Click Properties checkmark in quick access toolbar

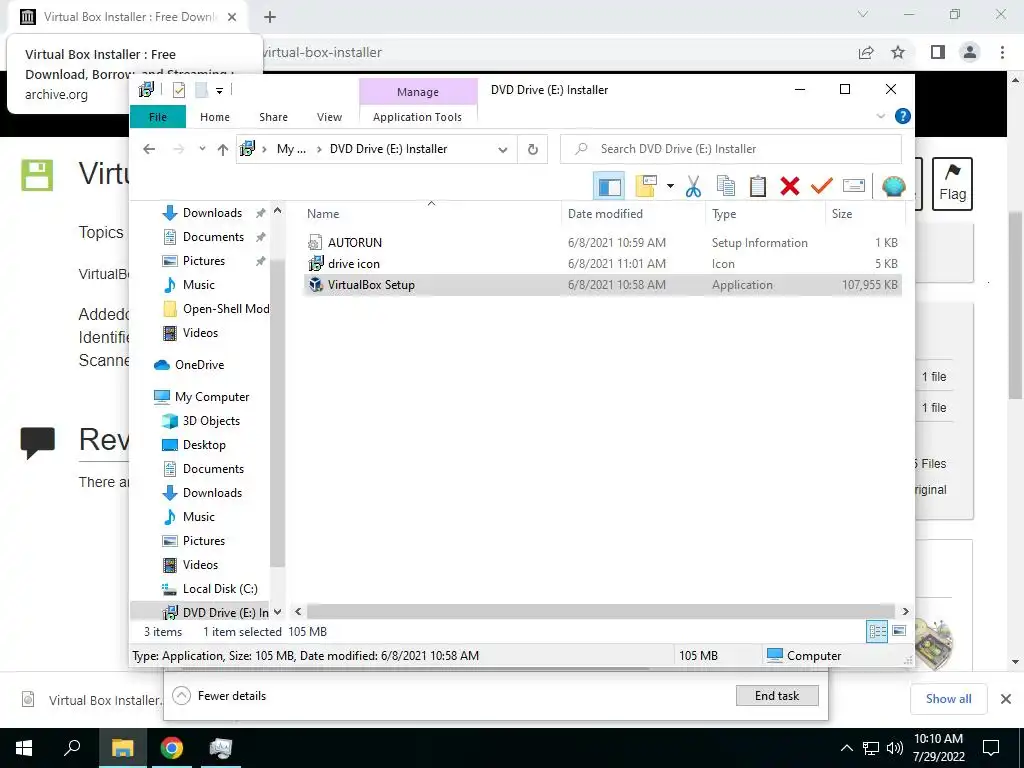coord(178,90)
